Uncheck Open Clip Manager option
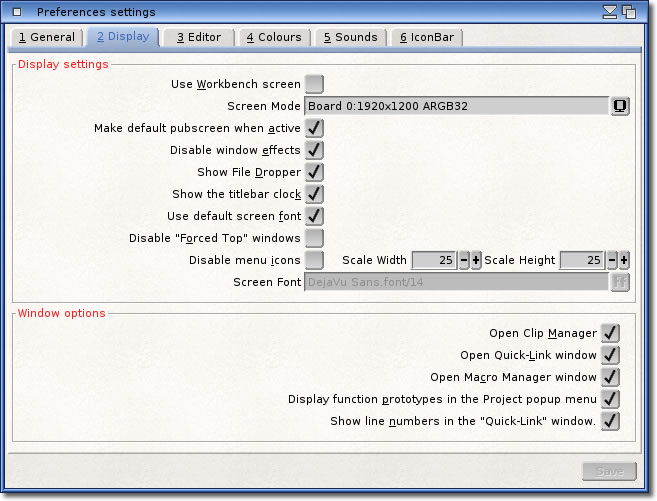657x501 pixels. click(x=610, y=333)
